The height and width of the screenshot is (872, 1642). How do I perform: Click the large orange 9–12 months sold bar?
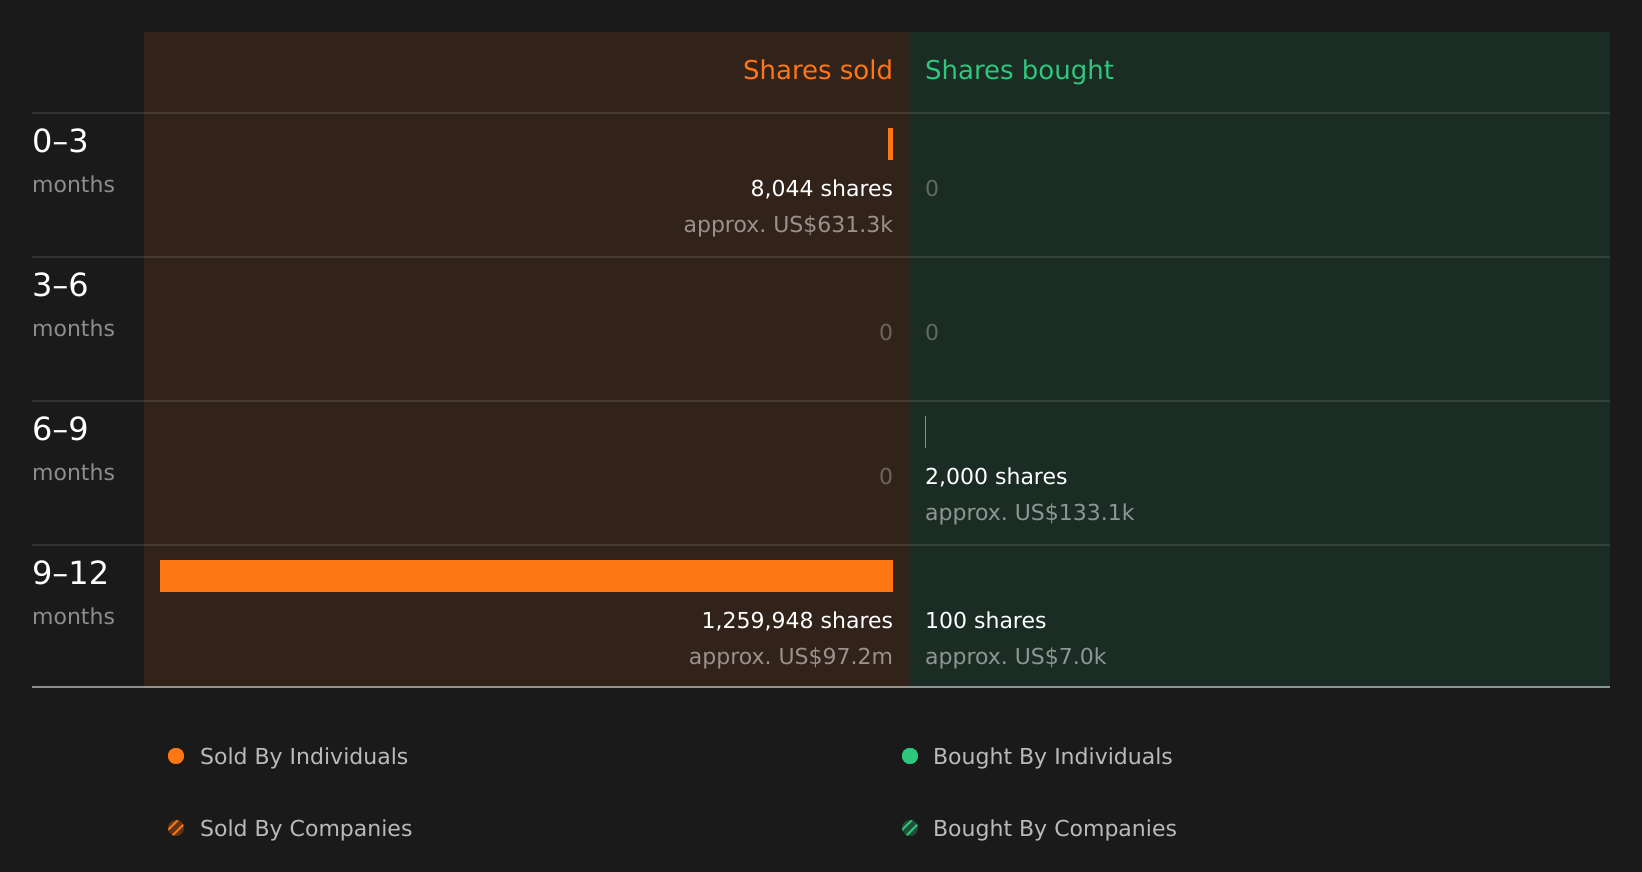click(x=526, y=576)
